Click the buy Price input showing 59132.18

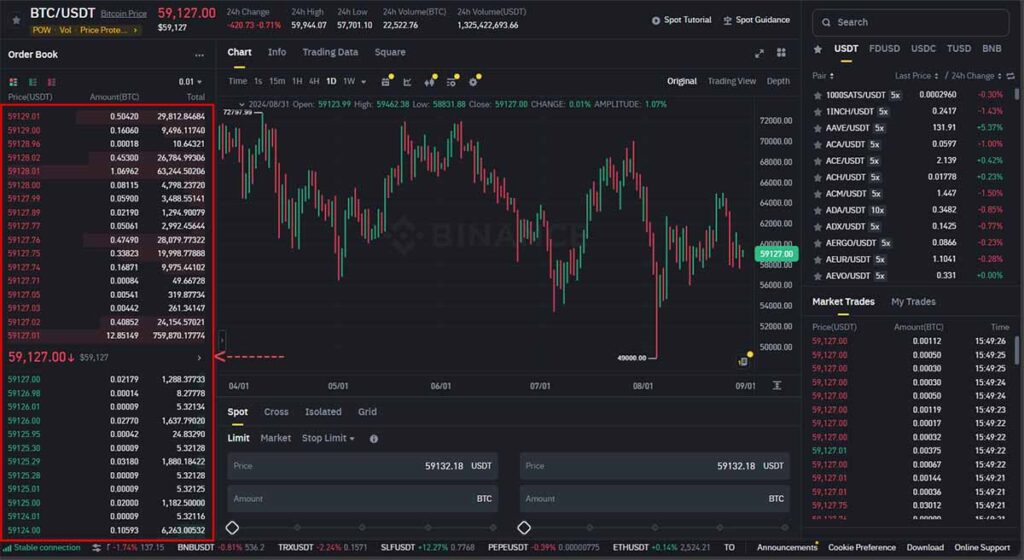[362, 466]
